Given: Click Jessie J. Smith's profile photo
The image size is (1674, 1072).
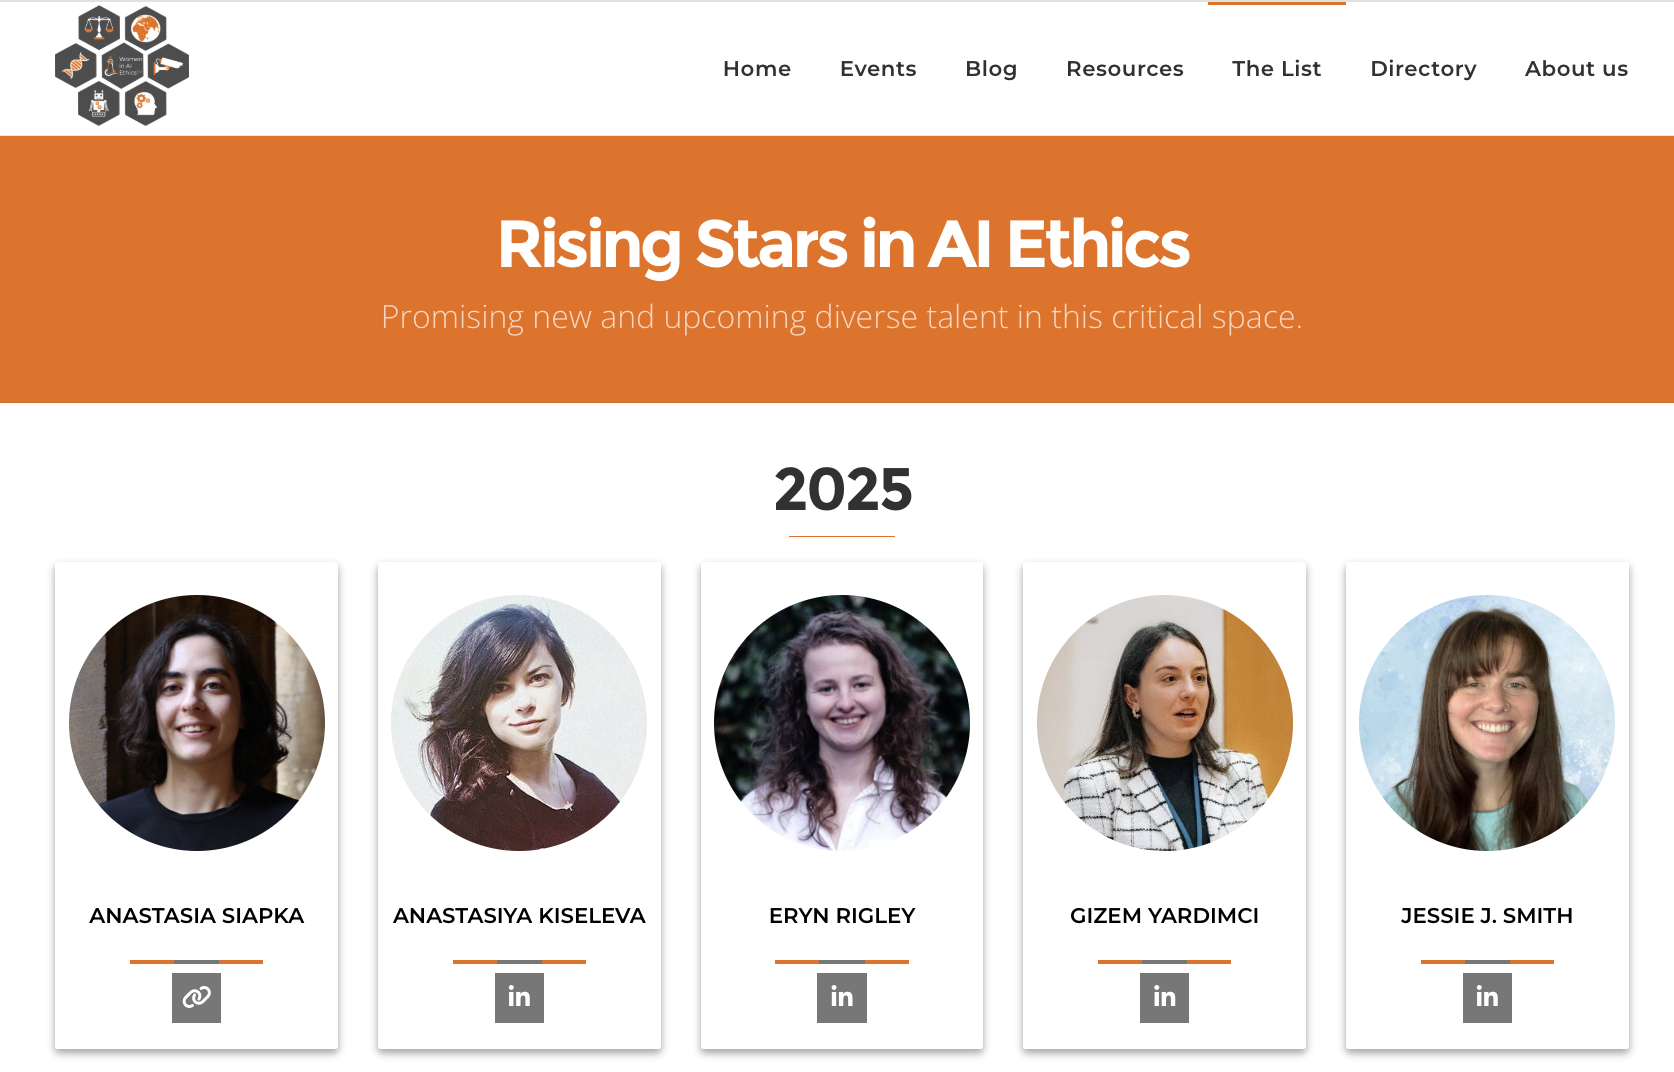Looking at the screenshot, I should 1487,723.
